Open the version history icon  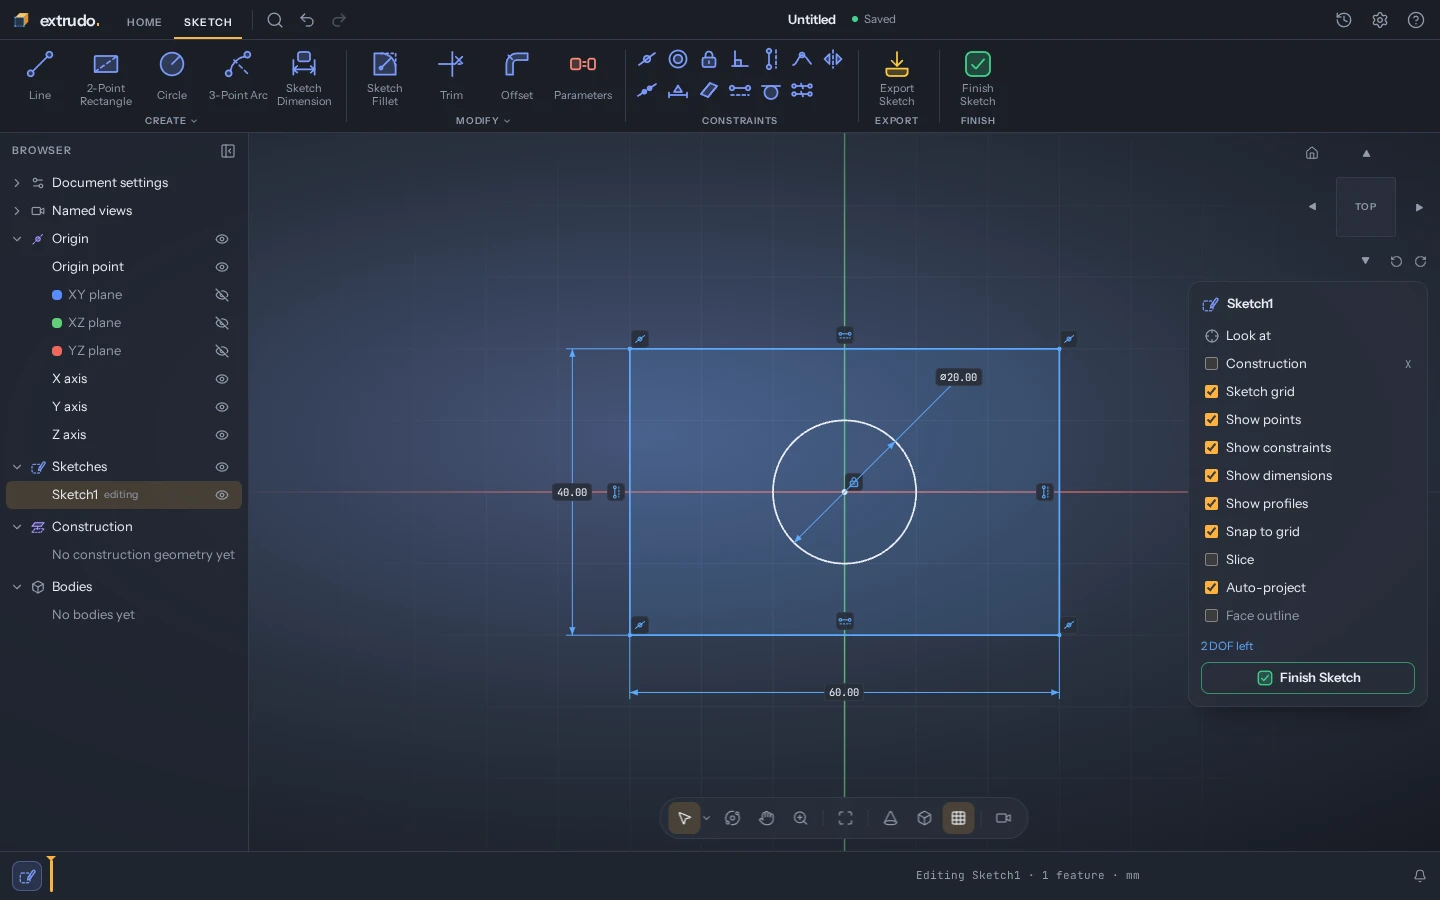[1344, 20]
